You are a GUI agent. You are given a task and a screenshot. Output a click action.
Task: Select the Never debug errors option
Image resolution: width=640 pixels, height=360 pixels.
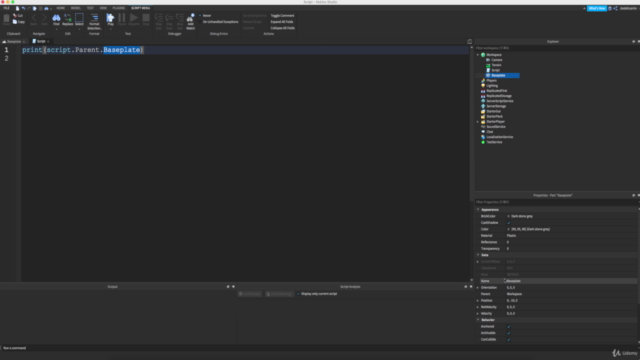click(205, 16)
